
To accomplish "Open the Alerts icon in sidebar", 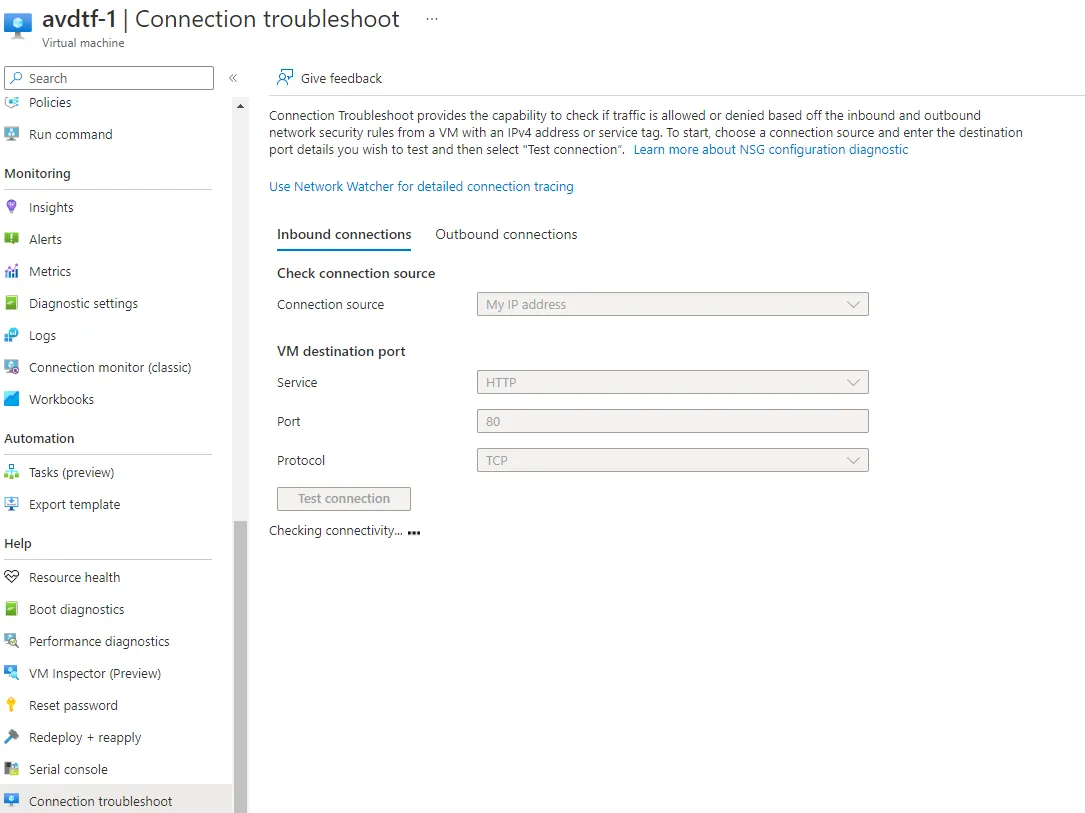I will coord(12,239).
